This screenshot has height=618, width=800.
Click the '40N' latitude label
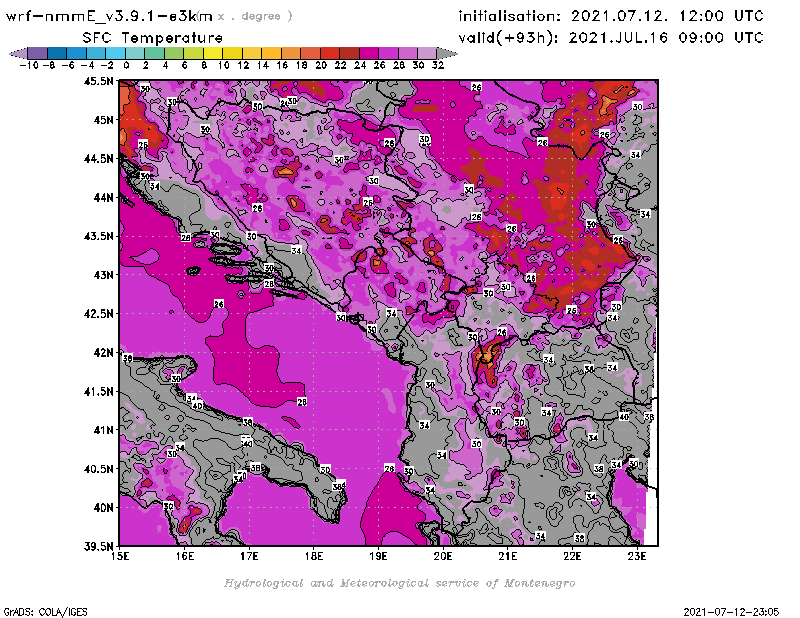(x=103, y=508)
